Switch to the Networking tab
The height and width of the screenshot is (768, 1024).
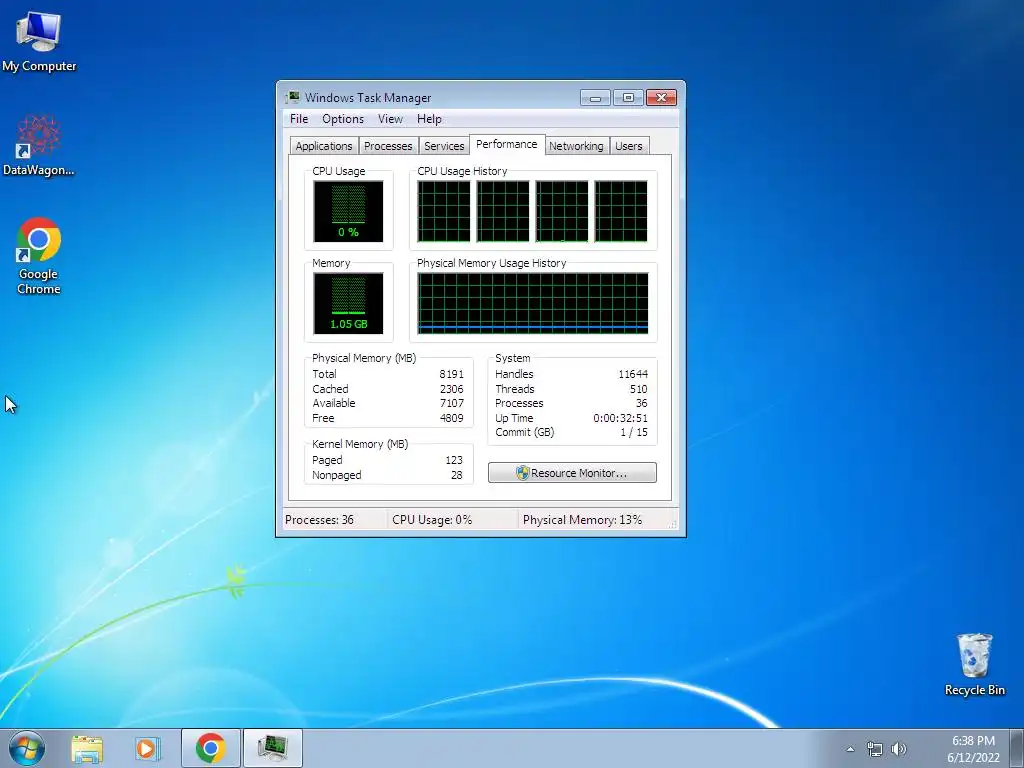(576, 146)
